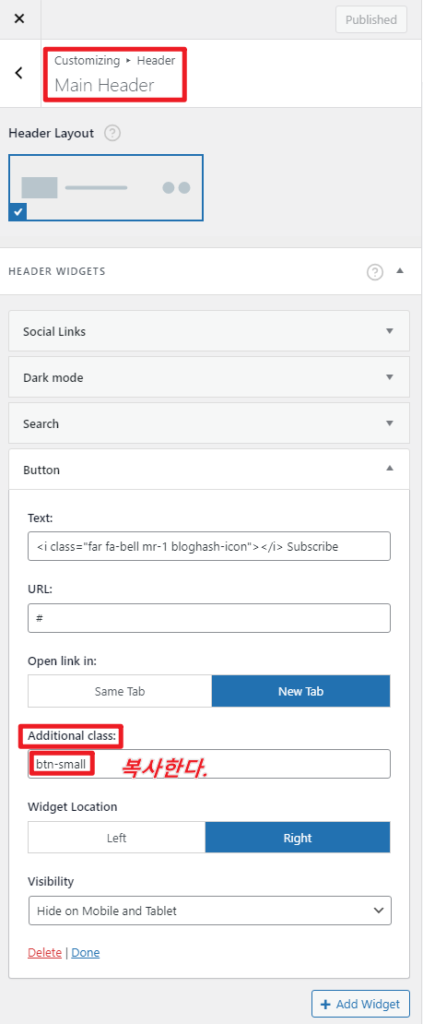Expand the Social Links widget
Viewport: 423px width, 1024px height.
click(209, 331)
